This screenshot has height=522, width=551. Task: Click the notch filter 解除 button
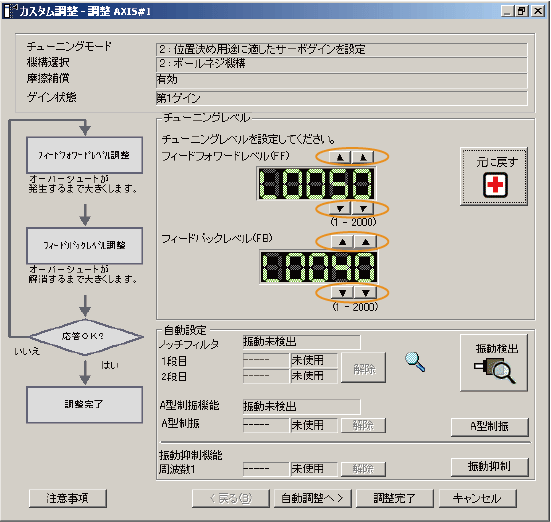pos(364,368)
